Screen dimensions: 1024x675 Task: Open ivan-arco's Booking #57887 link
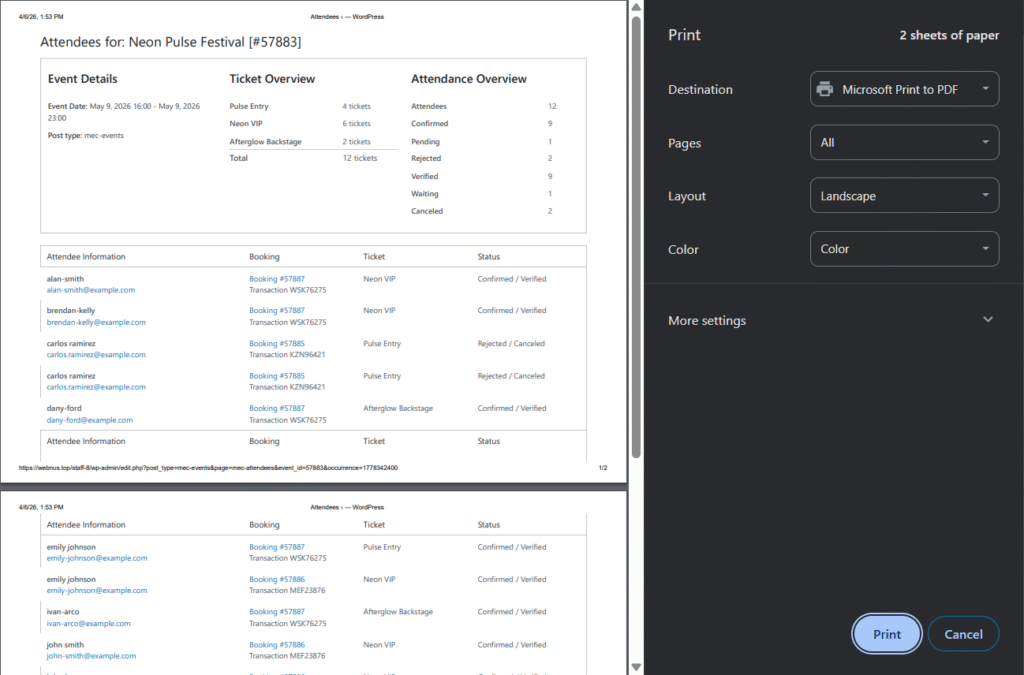click(277, 612)
